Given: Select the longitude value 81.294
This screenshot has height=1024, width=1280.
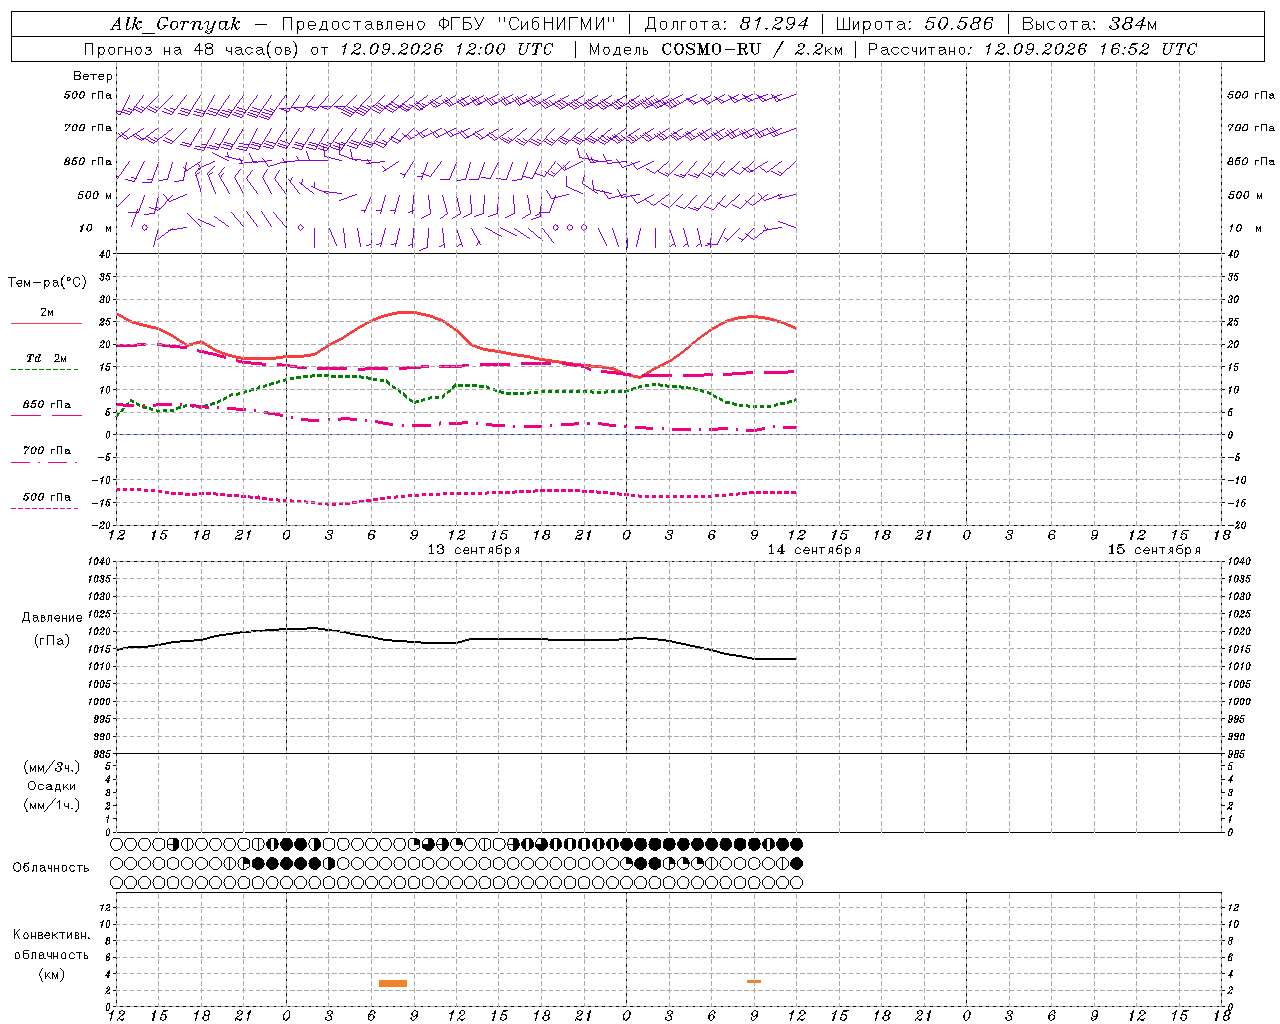Looking at the screenshot, I should point(774,24).
